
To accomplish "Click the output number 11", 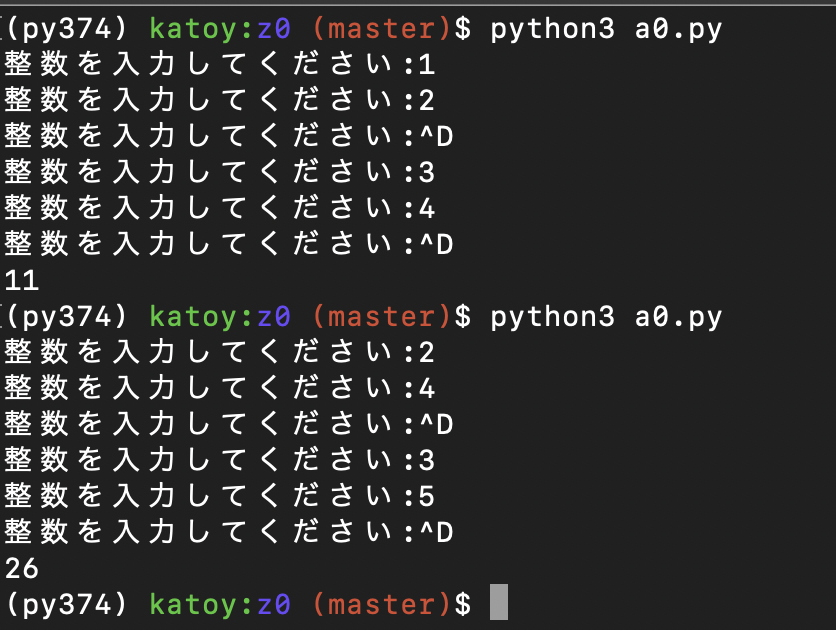I will 22,280.
